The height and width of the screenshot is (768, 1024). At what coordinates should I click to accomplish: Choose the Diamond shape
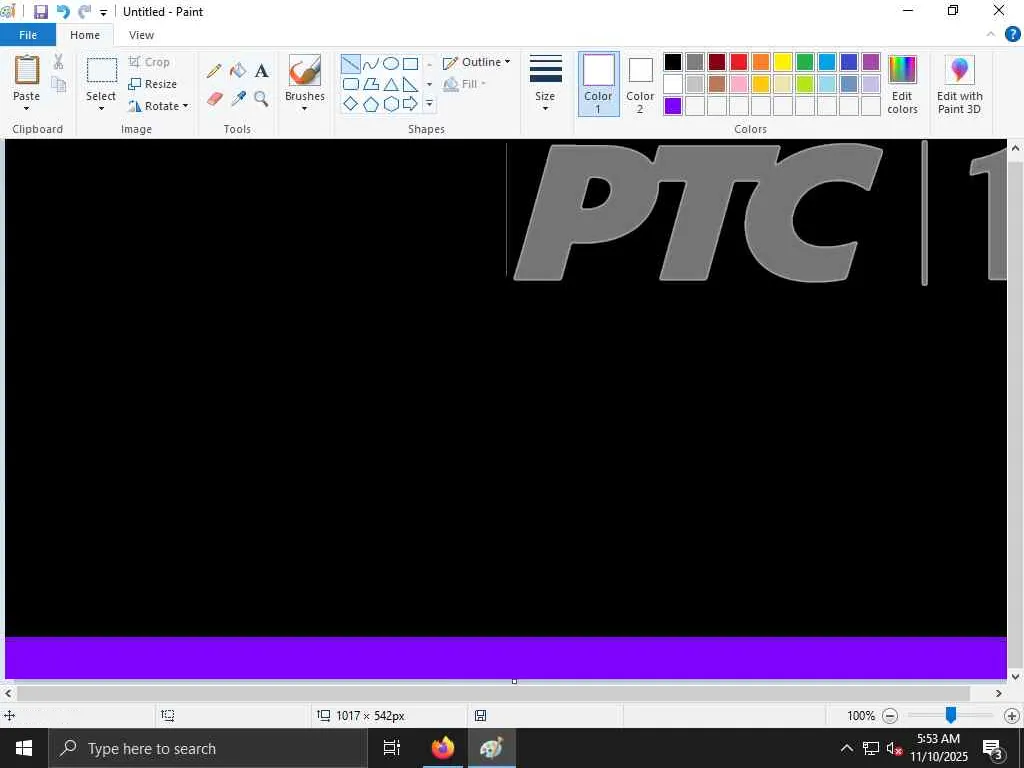351,104
